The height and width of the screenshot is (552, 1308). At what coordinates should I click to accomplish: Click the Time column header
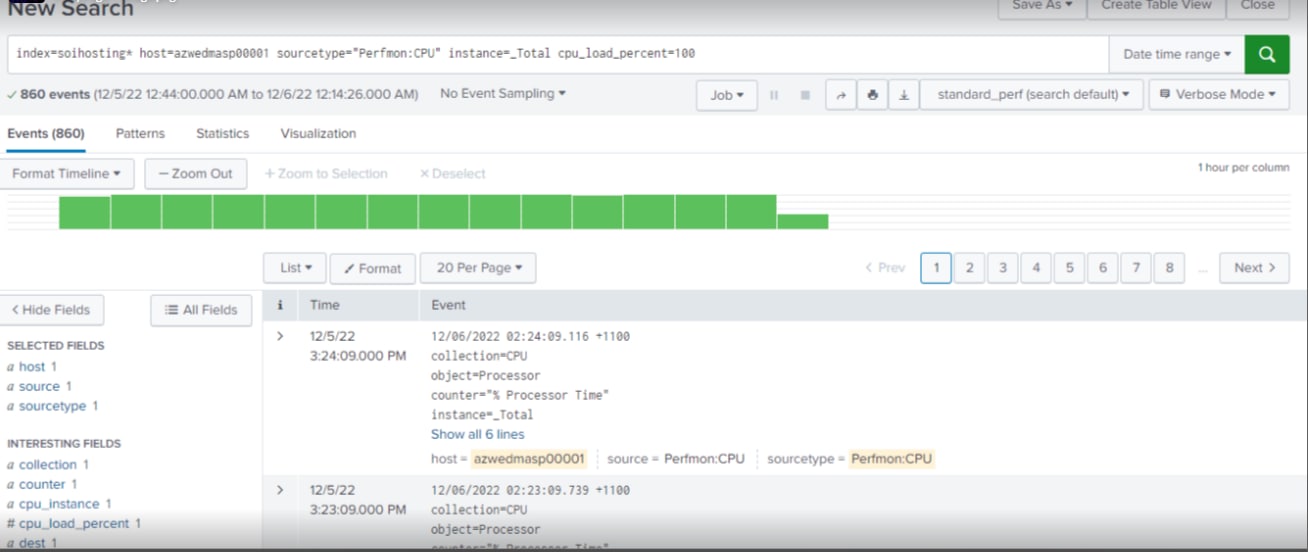(x=325, y=305)
